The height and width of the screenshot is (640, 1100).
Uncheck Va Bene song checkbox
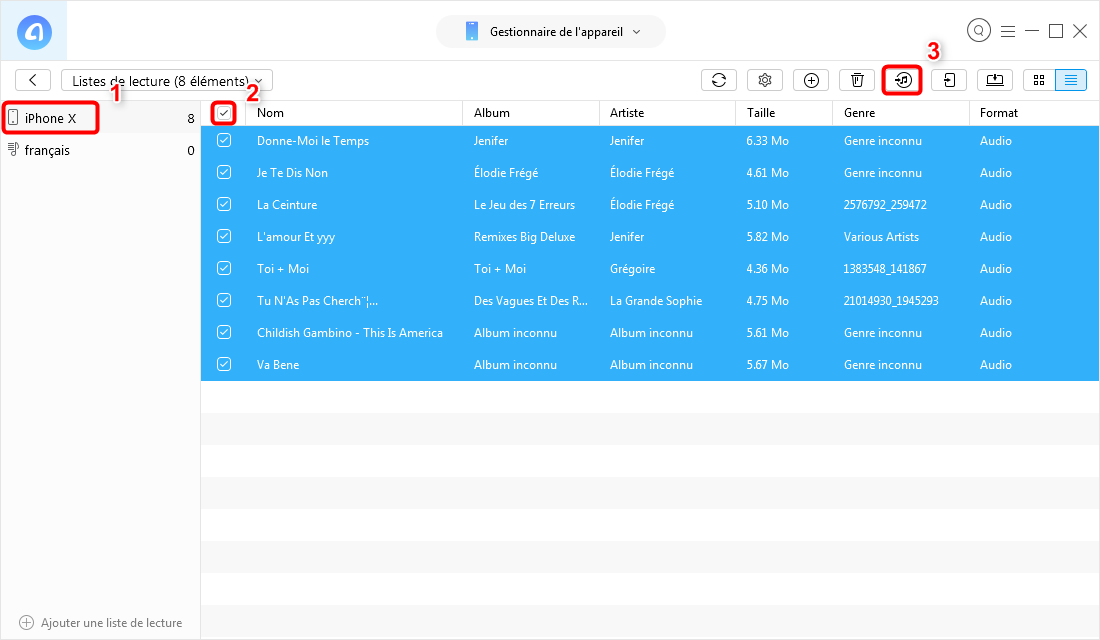click(x=224, y=364)
